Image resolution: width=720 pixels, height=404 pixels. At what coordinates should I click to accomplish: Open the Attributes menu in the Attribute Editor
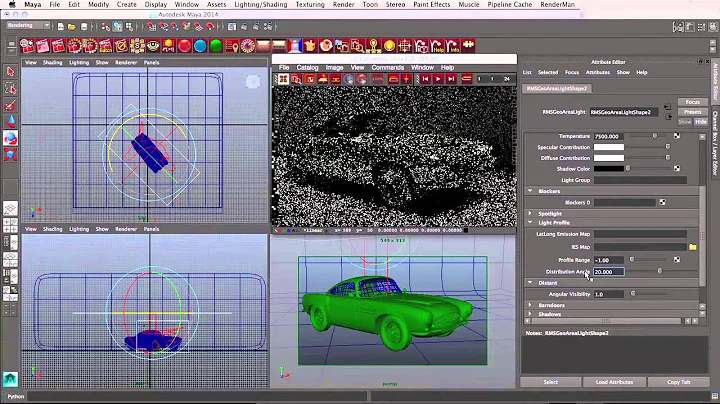pos(597,72)
